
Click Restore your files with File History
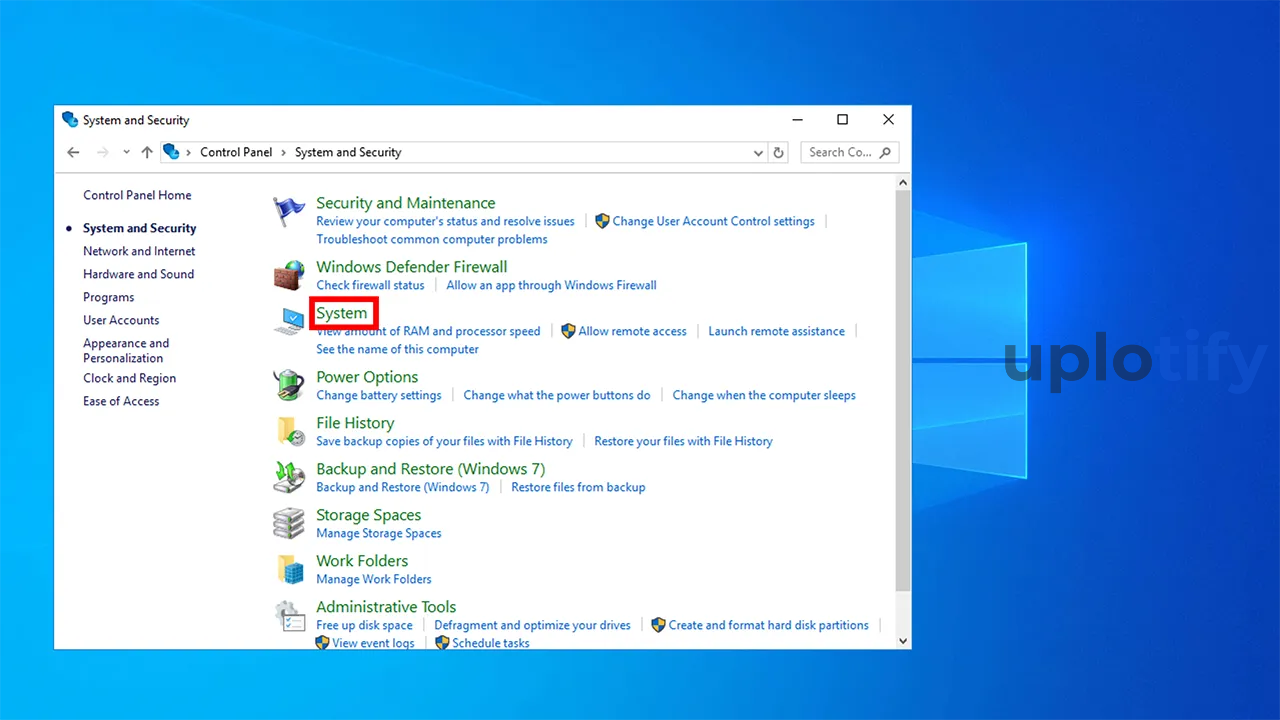[683, 441]
